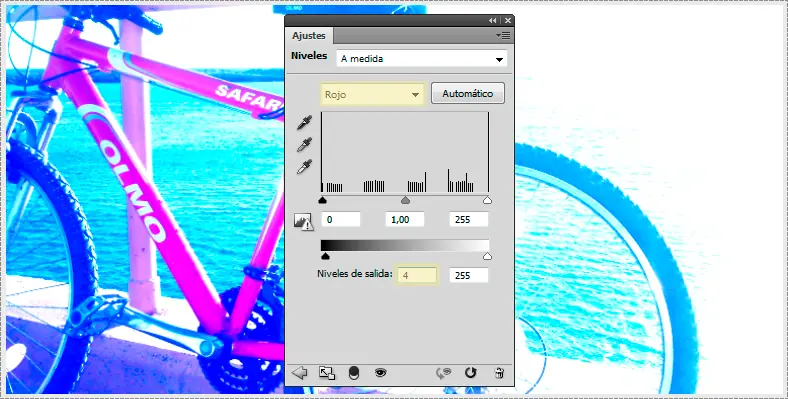Open the Ajustes panel flyout menu

503,35
